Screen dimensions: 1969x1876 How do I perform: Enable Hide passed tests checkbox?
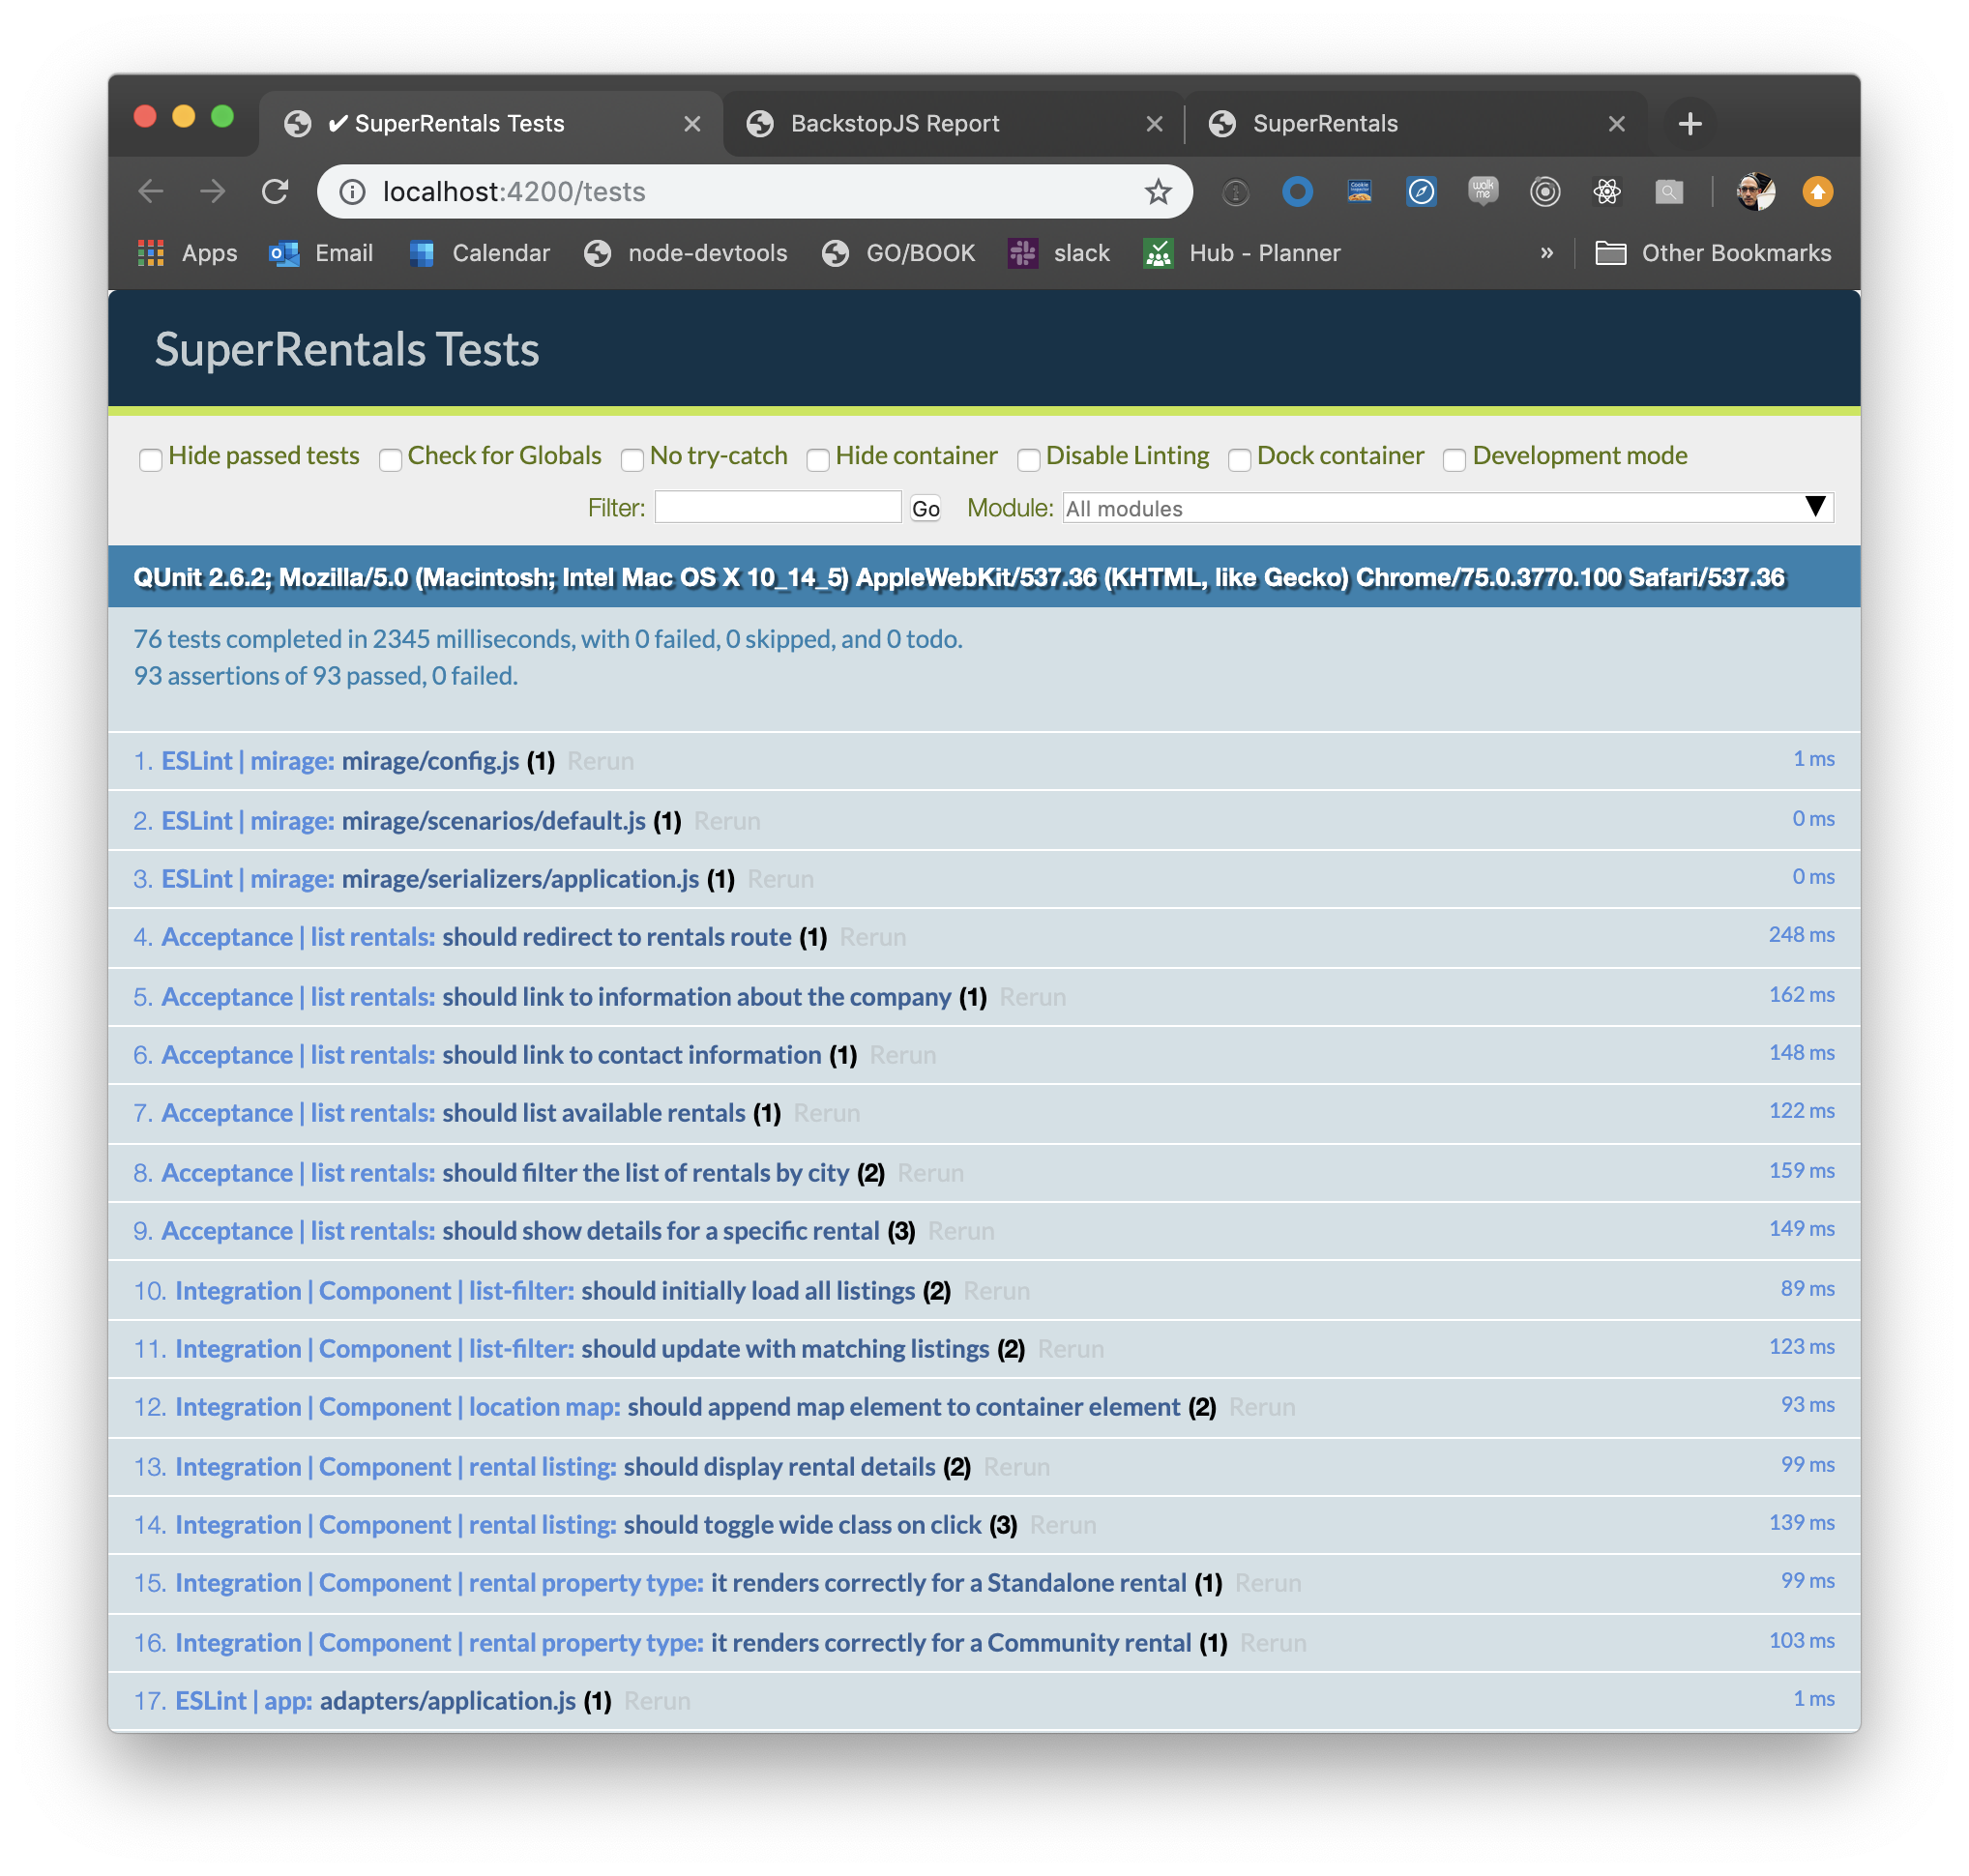pyautogui.click(x=151, y=459)
